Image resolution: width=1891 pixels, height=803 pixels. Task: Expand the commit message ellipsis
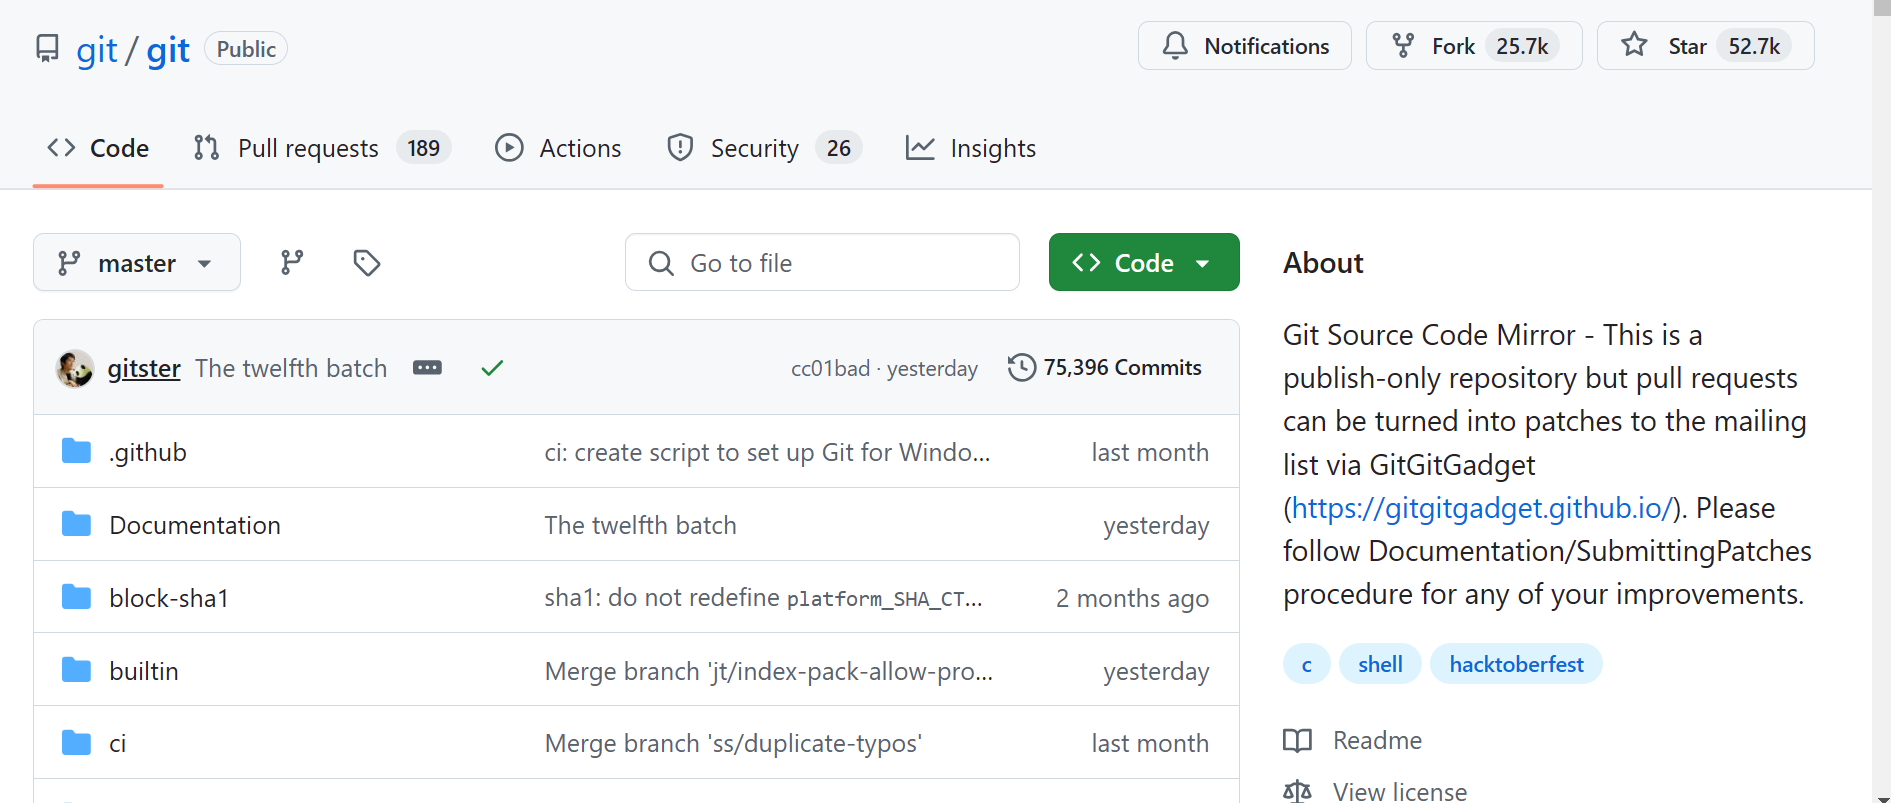coord(427,368)
